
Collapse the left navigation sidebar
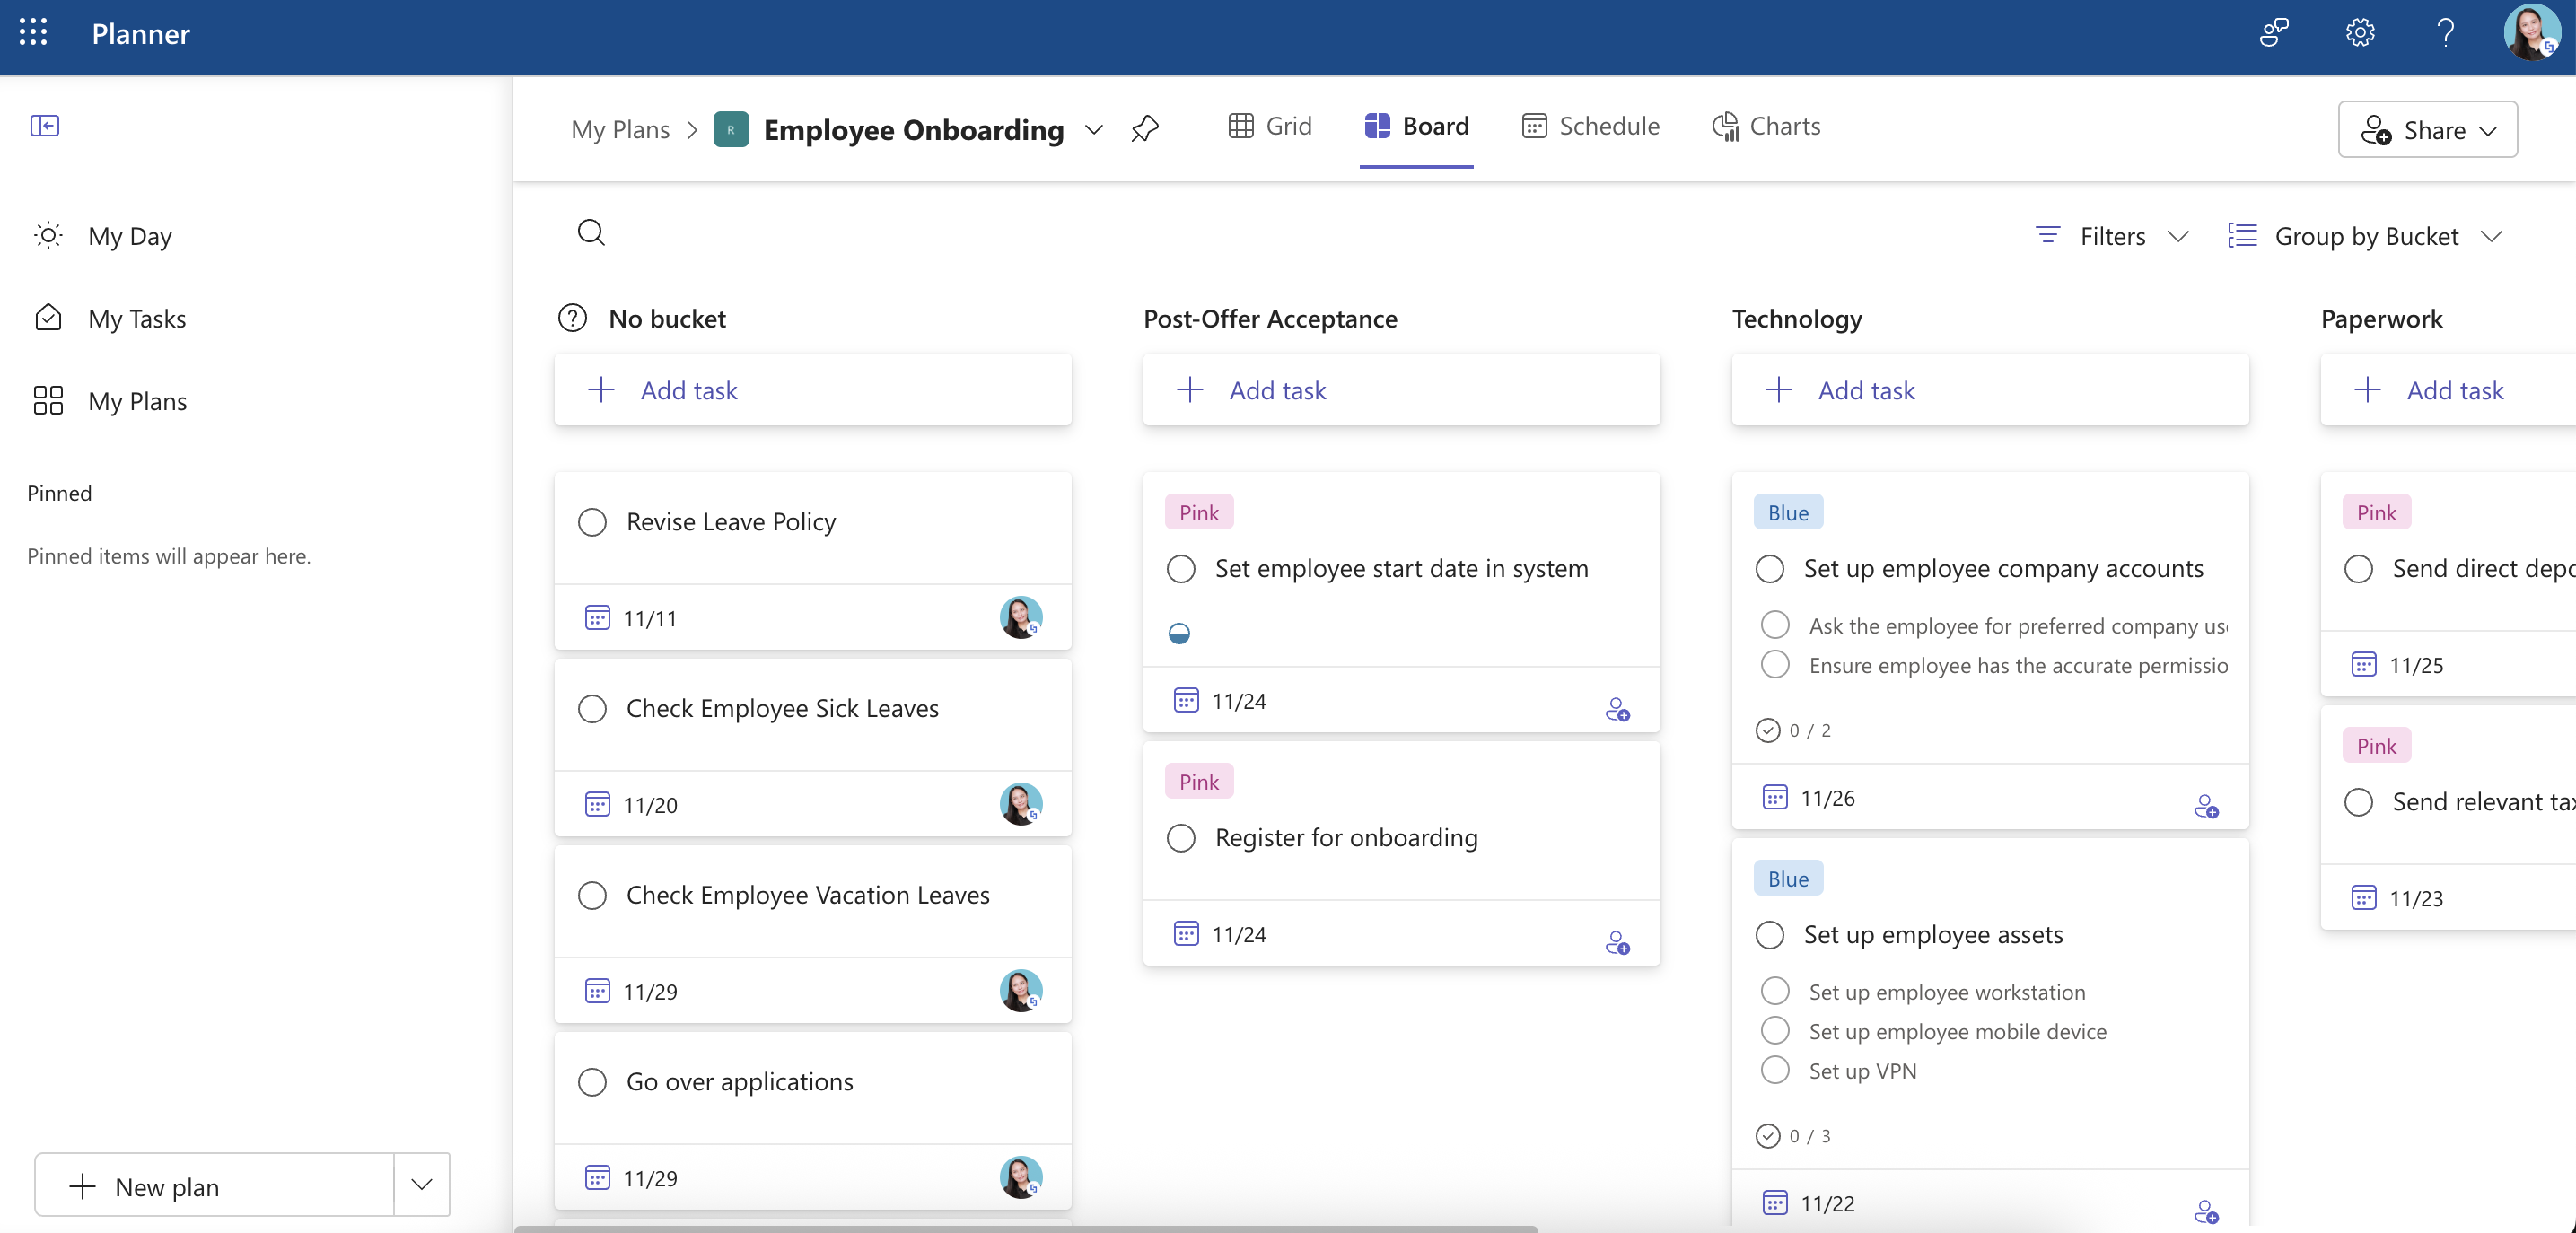(x=45, y=126)
